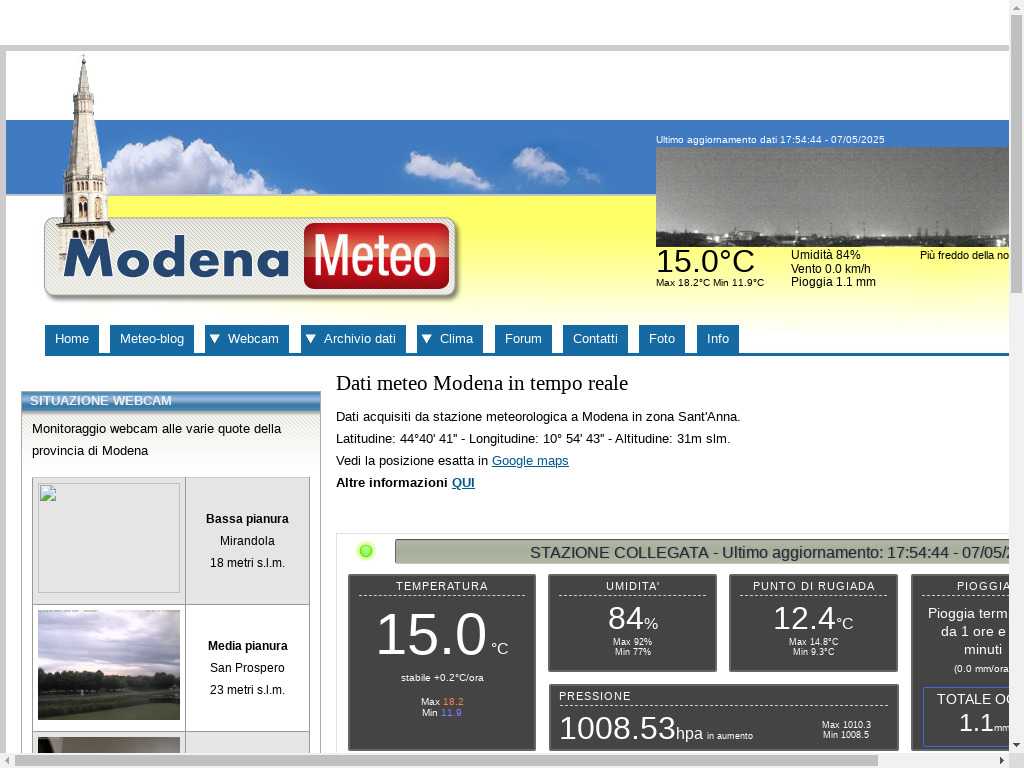
Task: Click the Dati meteo Modena in tempo reale heading
Action: [x=482, y=383]
